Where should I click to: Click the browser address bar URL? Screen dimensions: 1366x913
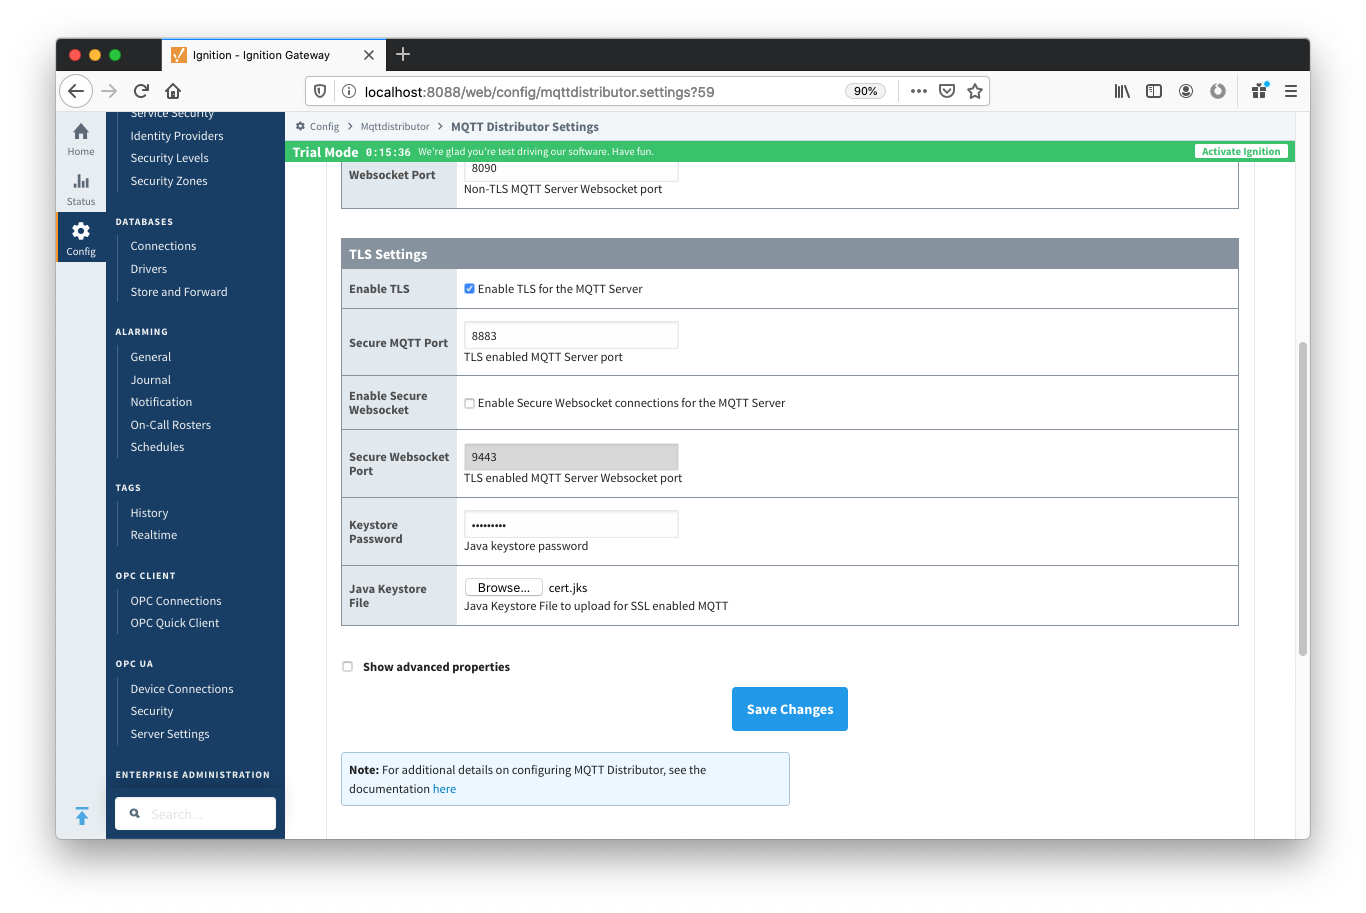coord(539,92)
